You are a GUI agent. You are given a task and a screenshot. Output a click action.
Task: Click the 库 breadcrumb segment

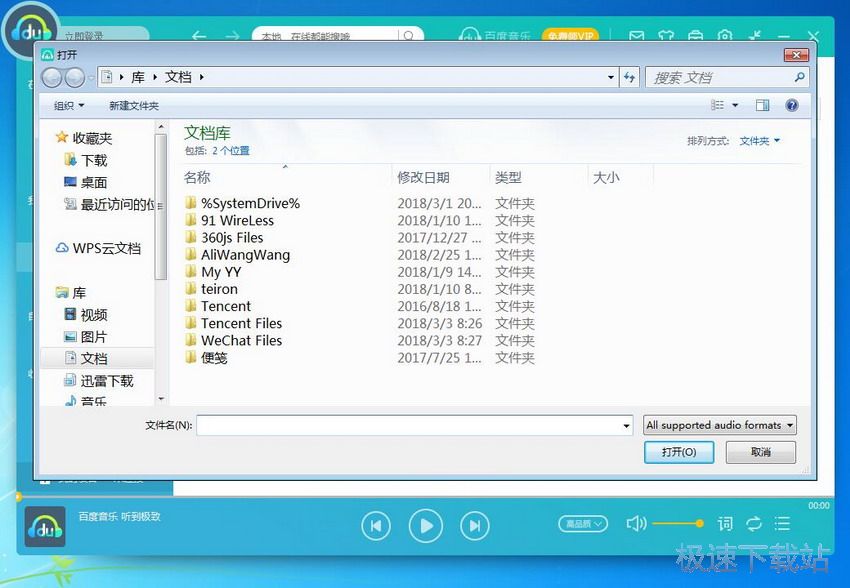coord(138,77)
